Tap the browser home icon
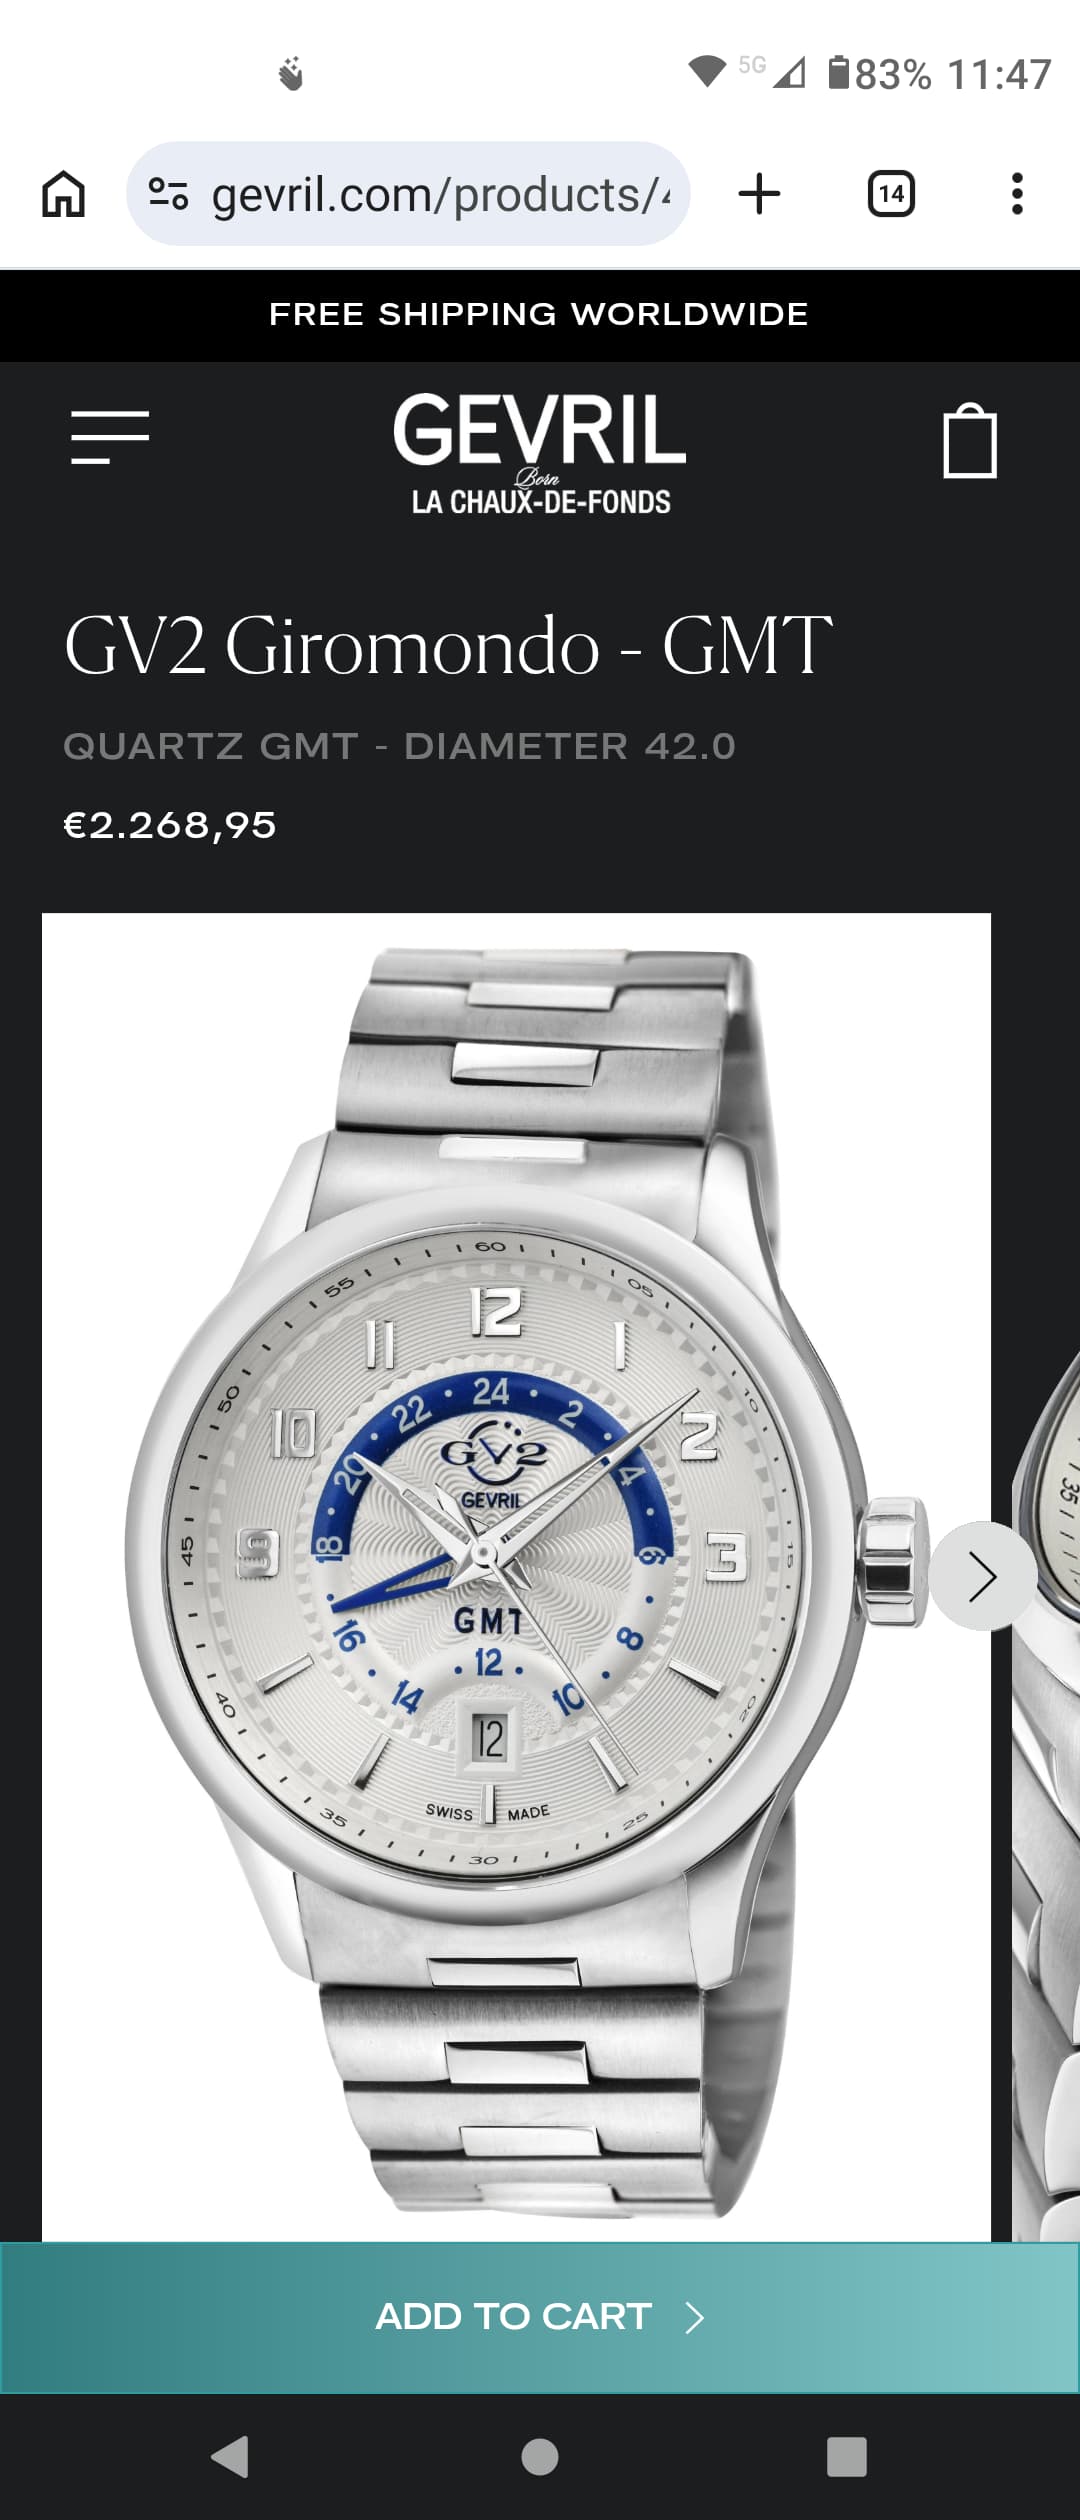Image resolution: width=1080 pixels, height=2520 pixels. click(63, 194)
